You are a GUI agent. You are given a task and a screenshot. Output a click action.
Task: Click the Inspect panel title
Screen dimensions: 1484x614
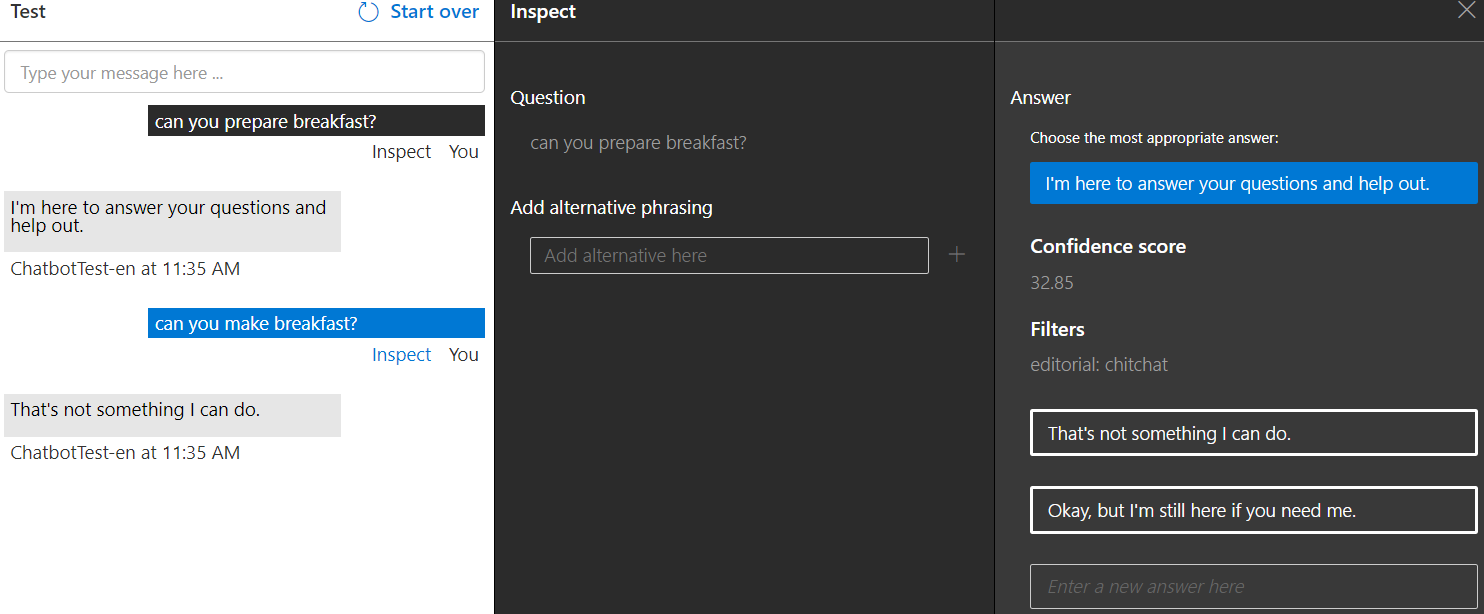(x=543, y=12)
